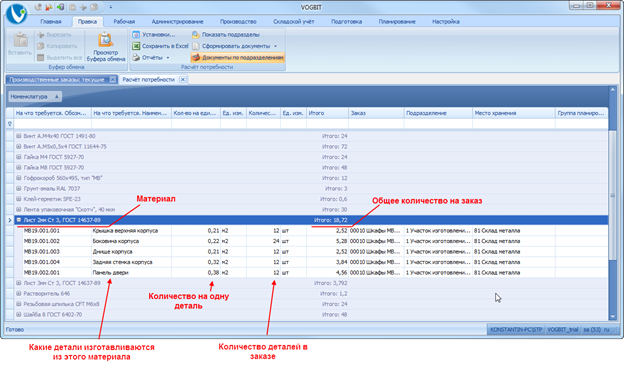The width and height of the screenshot is (624, 367).
Task: Click the Копировать copy icon
Action: (41, 46)
